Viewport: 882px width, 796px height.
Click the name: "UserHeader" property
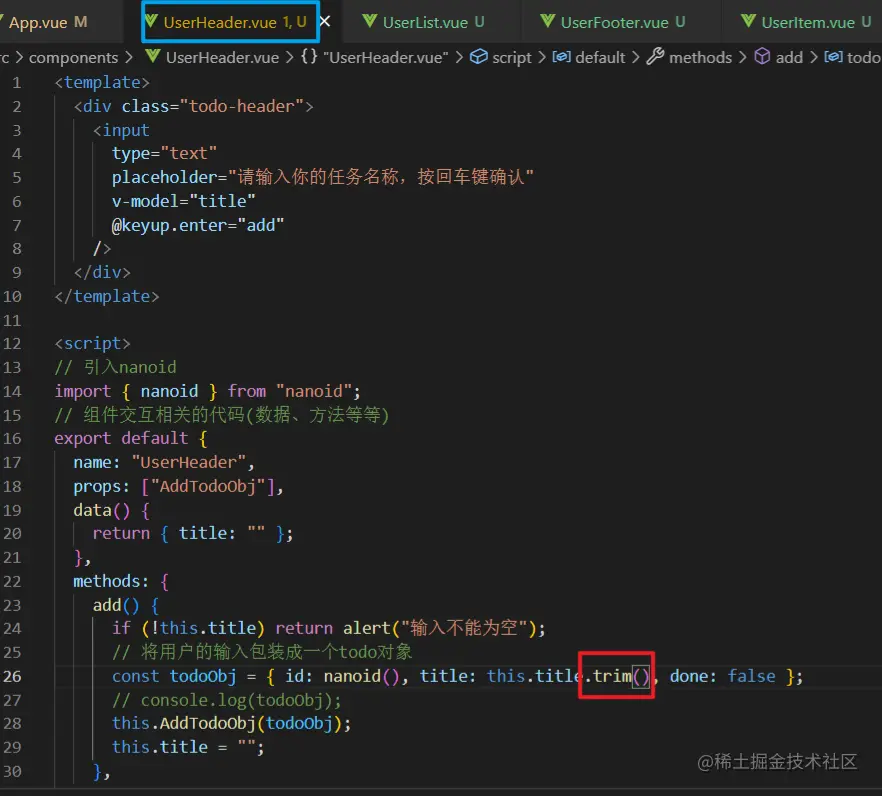(x=164, y=462)
